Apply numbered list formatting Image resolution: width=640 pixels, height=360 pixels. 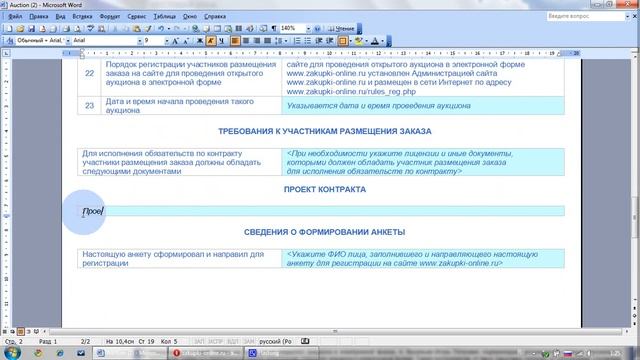coord(297,40)
